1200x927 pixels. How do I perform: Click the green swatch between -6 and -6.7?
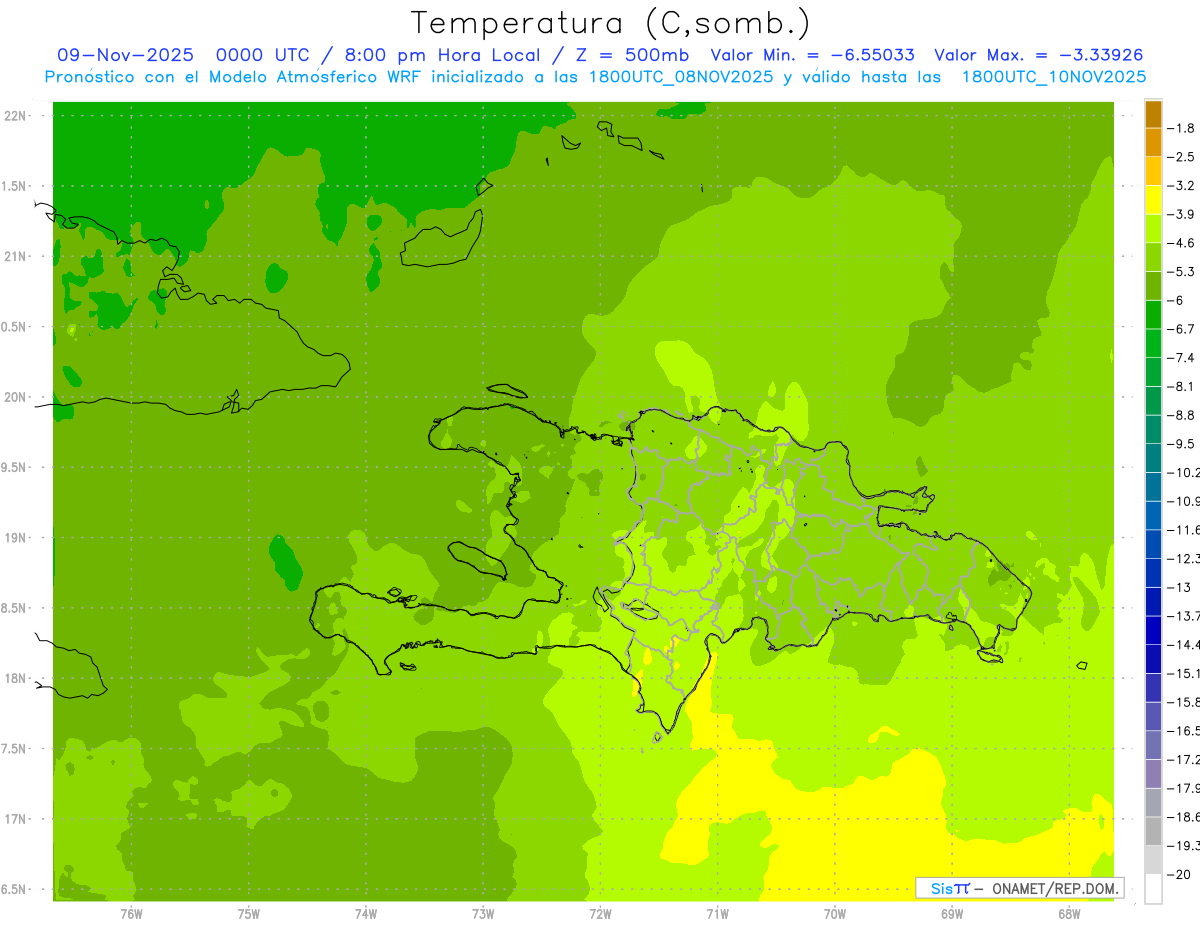(1153, 314)
